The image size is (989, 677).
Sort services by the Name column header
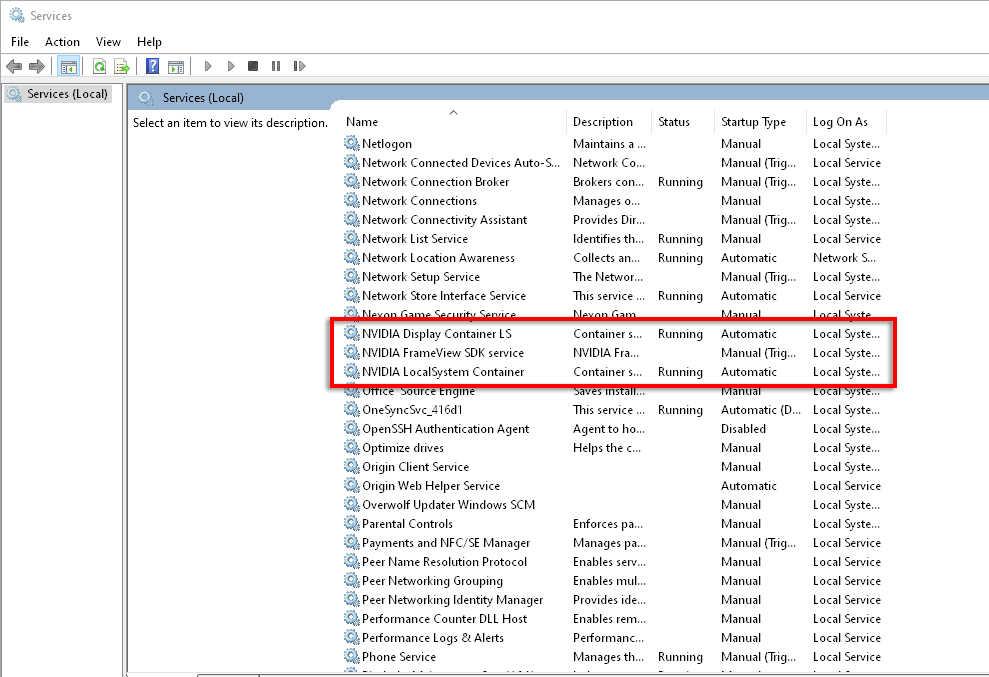point(362,122)
